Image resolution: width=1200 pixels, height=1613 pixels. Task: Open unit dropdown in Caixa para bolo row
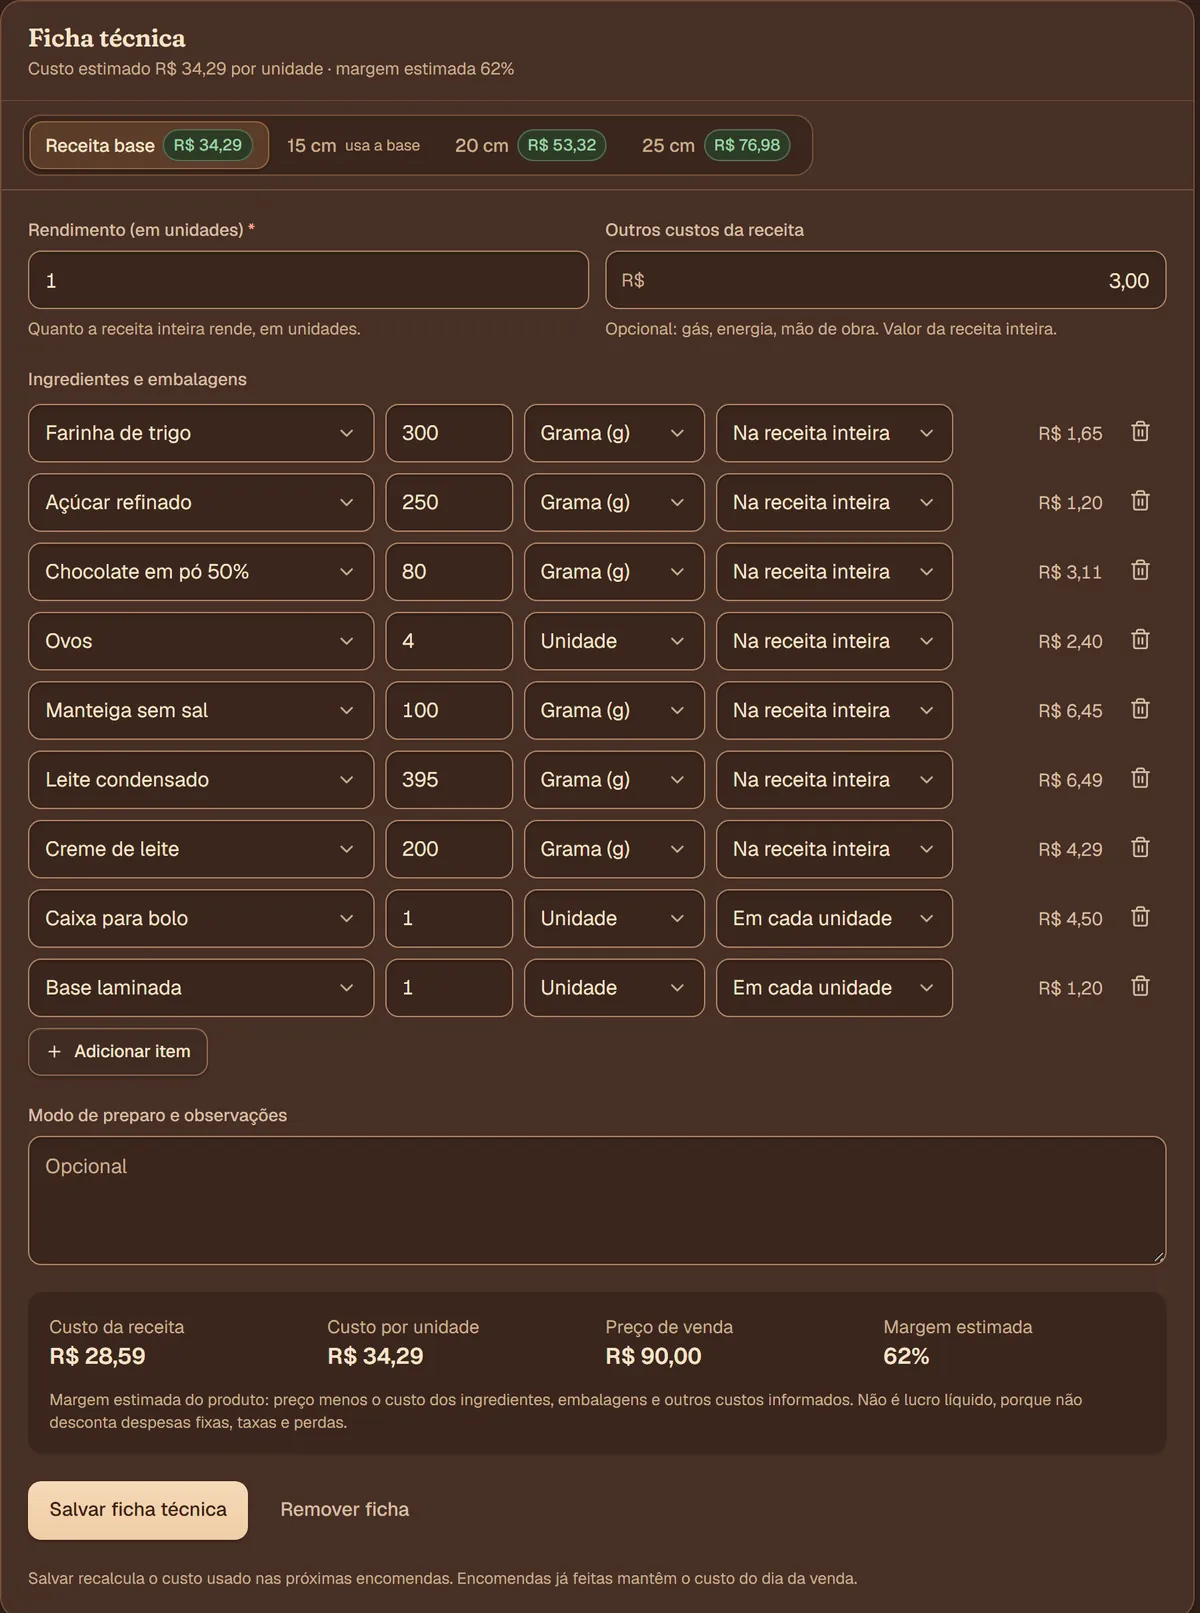click(x=614, y=918)
